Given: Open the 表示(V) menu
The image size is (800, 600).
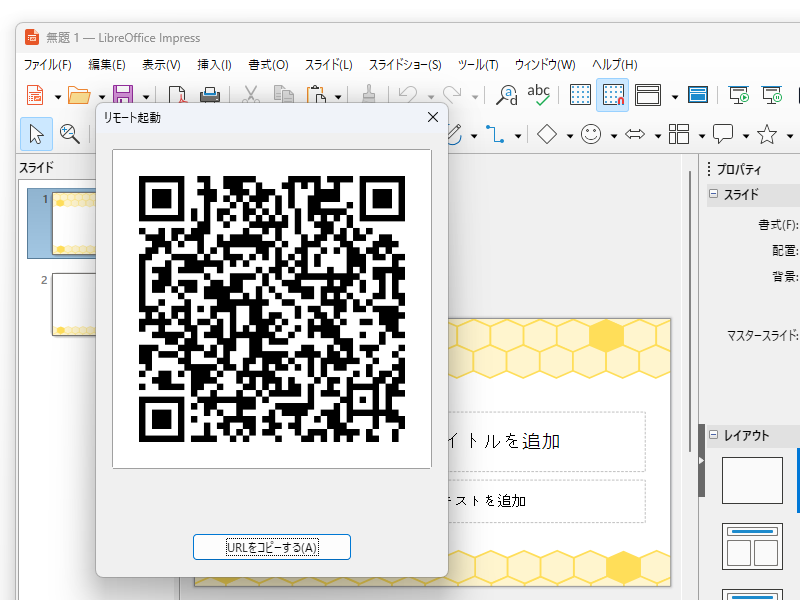Looking at the screenshot, I should [161, 65].
